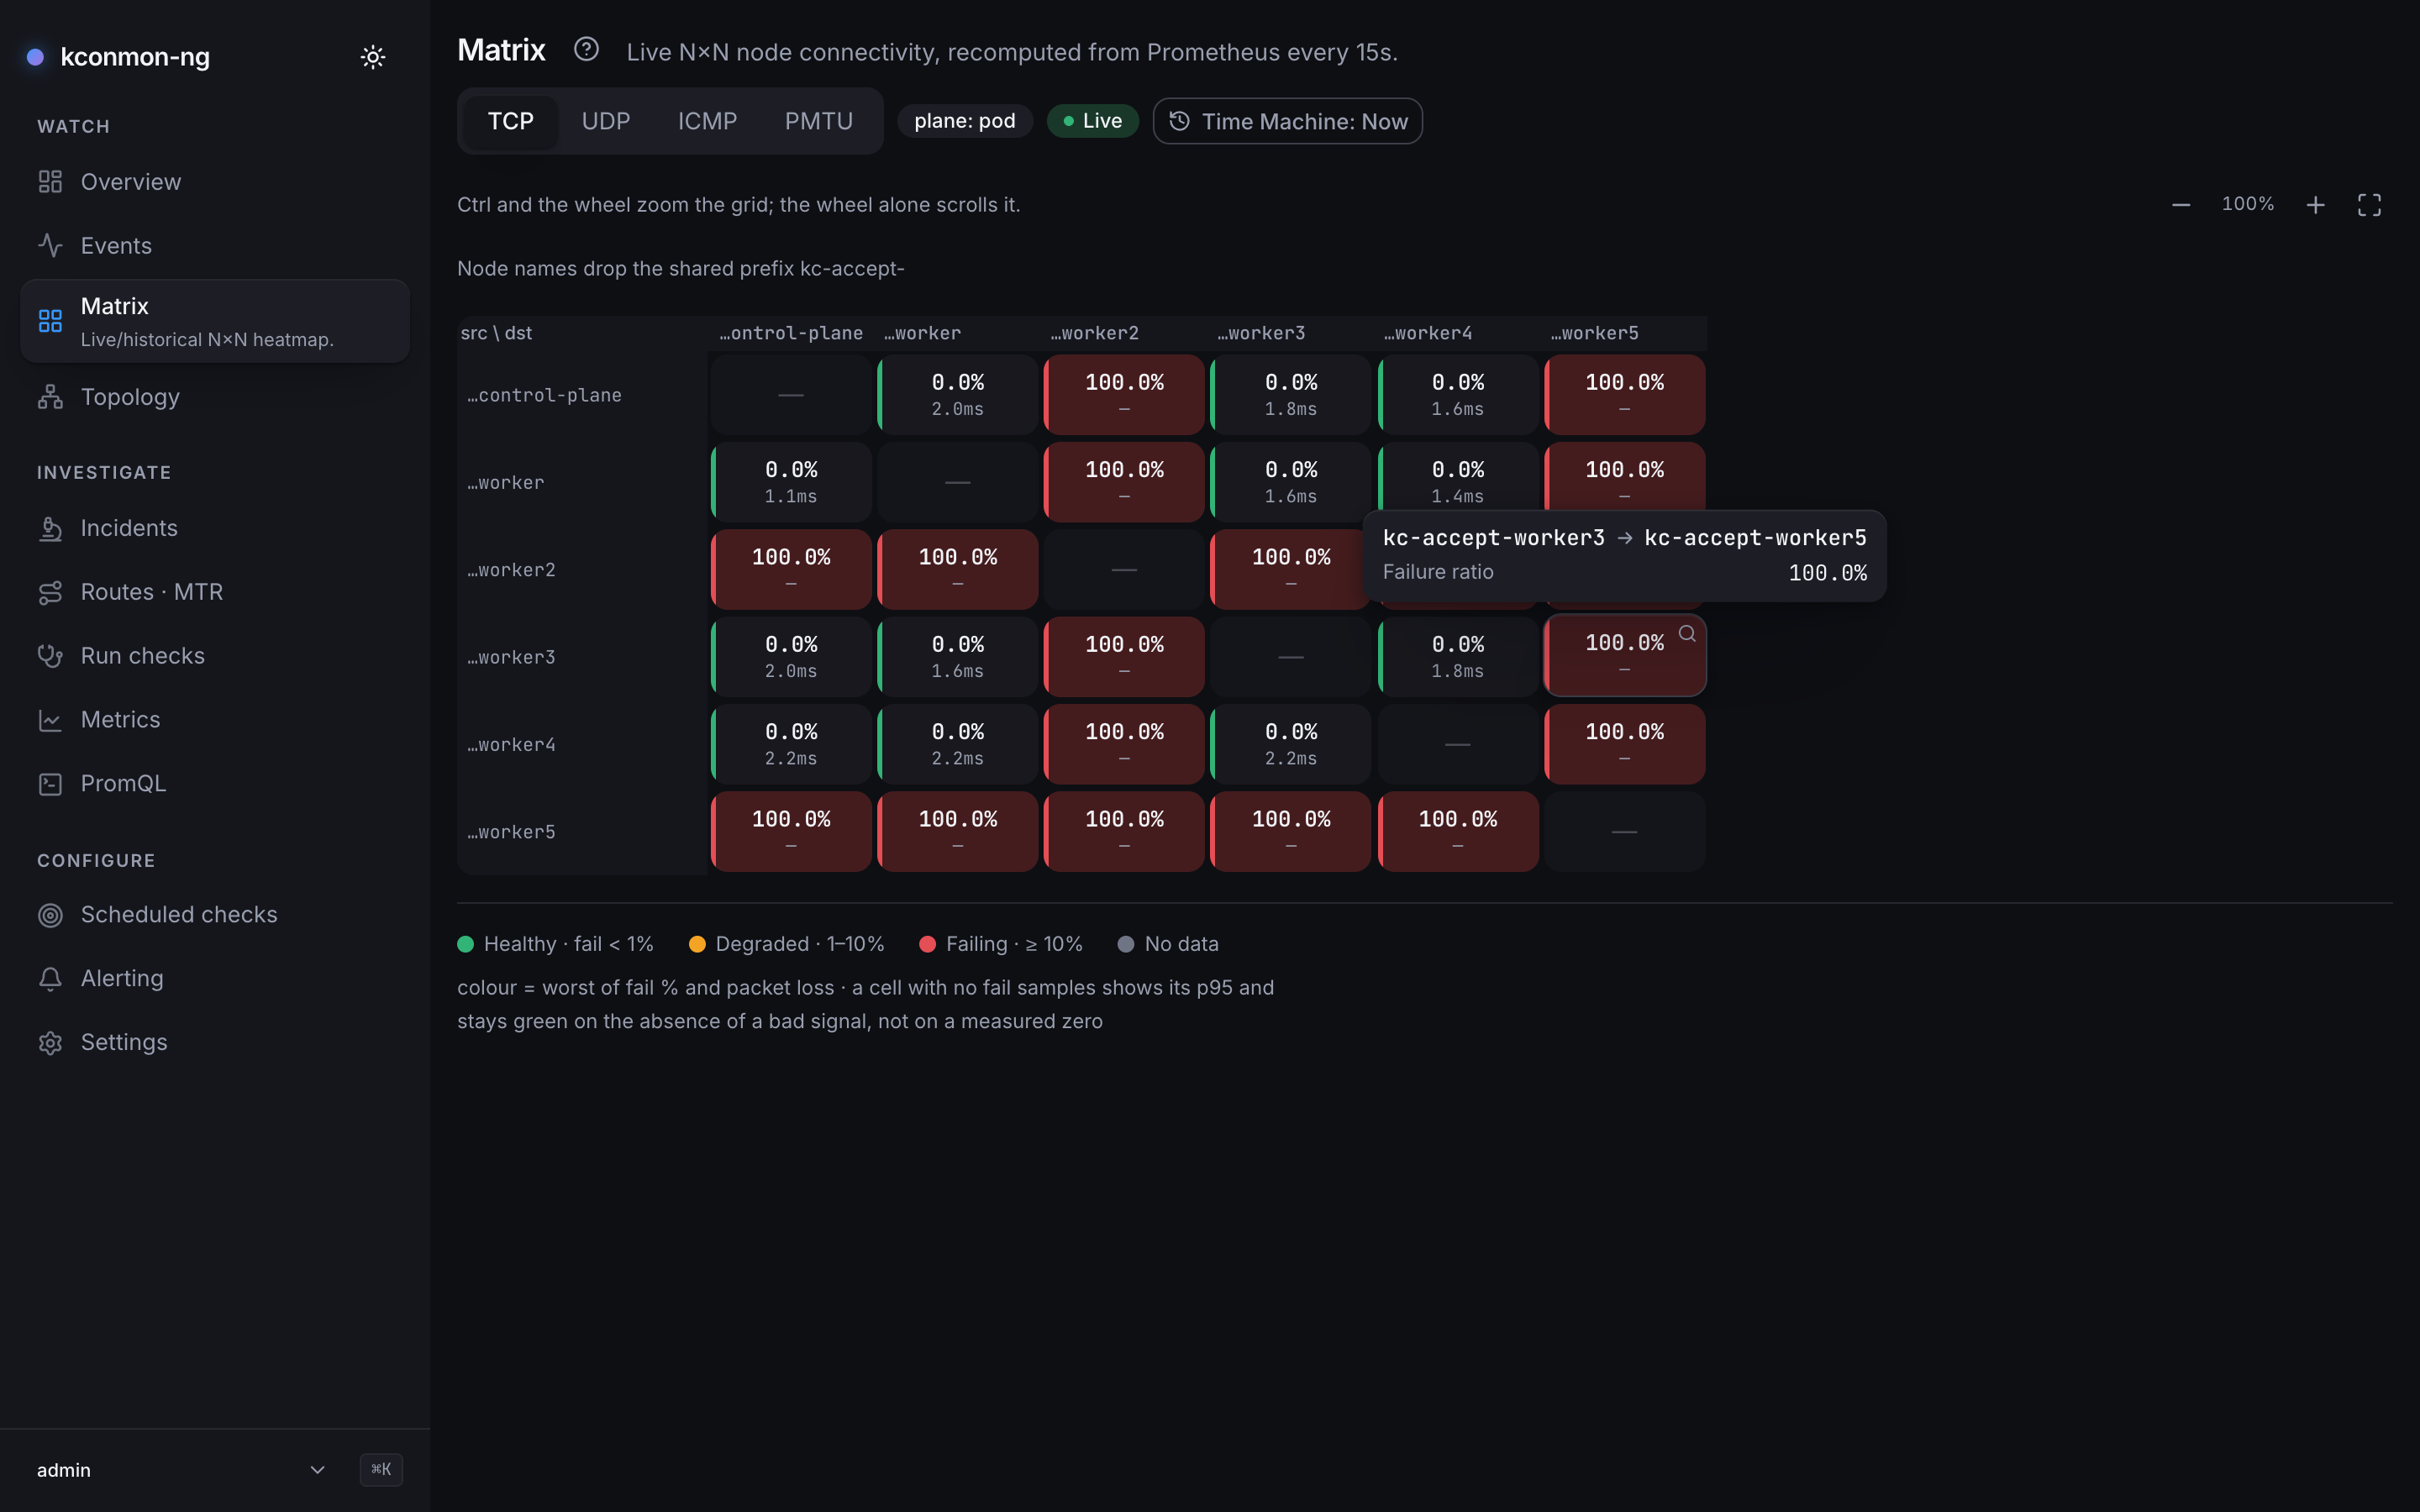Click the 100% zoom level label
The width and height of the screenshot is (2420, 1512).
tap(2247, 204)
